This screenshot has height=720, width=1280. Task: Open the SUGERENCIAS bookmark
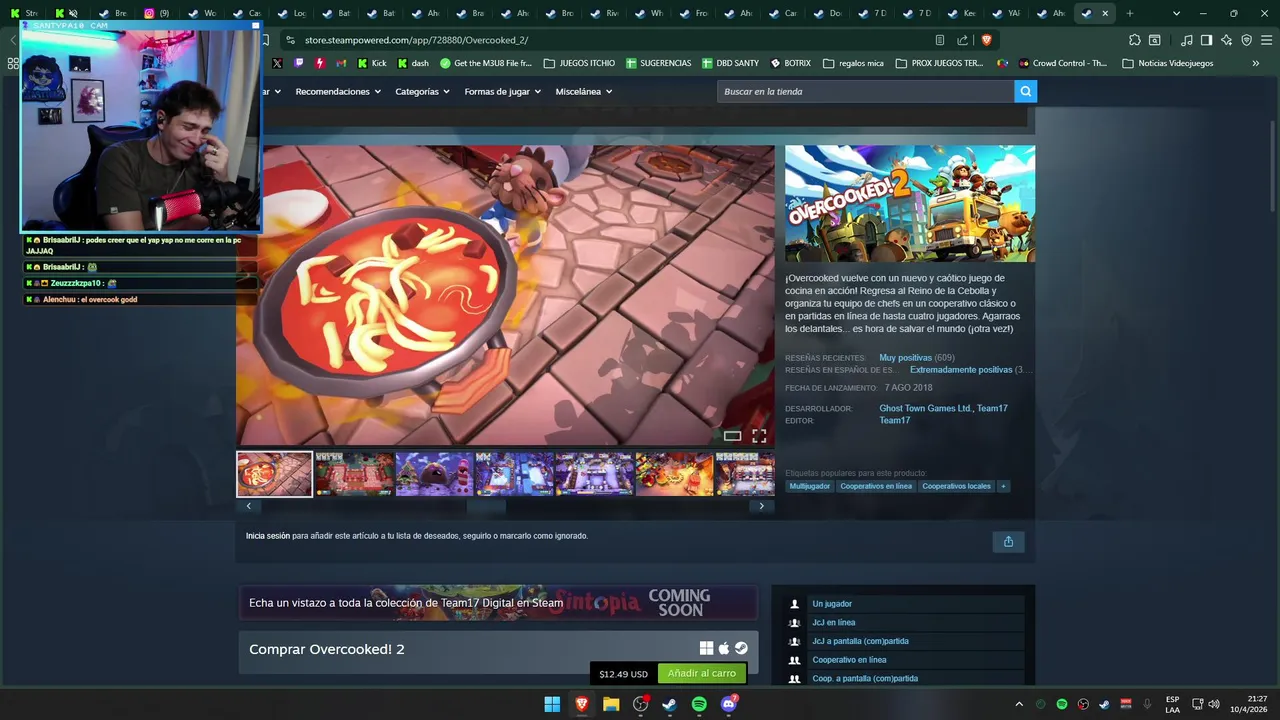(x=658, y=63)
